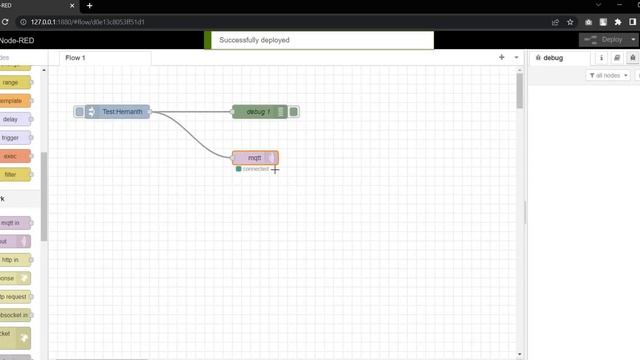Viewport: 640px width, 360px height.
Task: Open a new browser tab
Action: click(89, 6)
